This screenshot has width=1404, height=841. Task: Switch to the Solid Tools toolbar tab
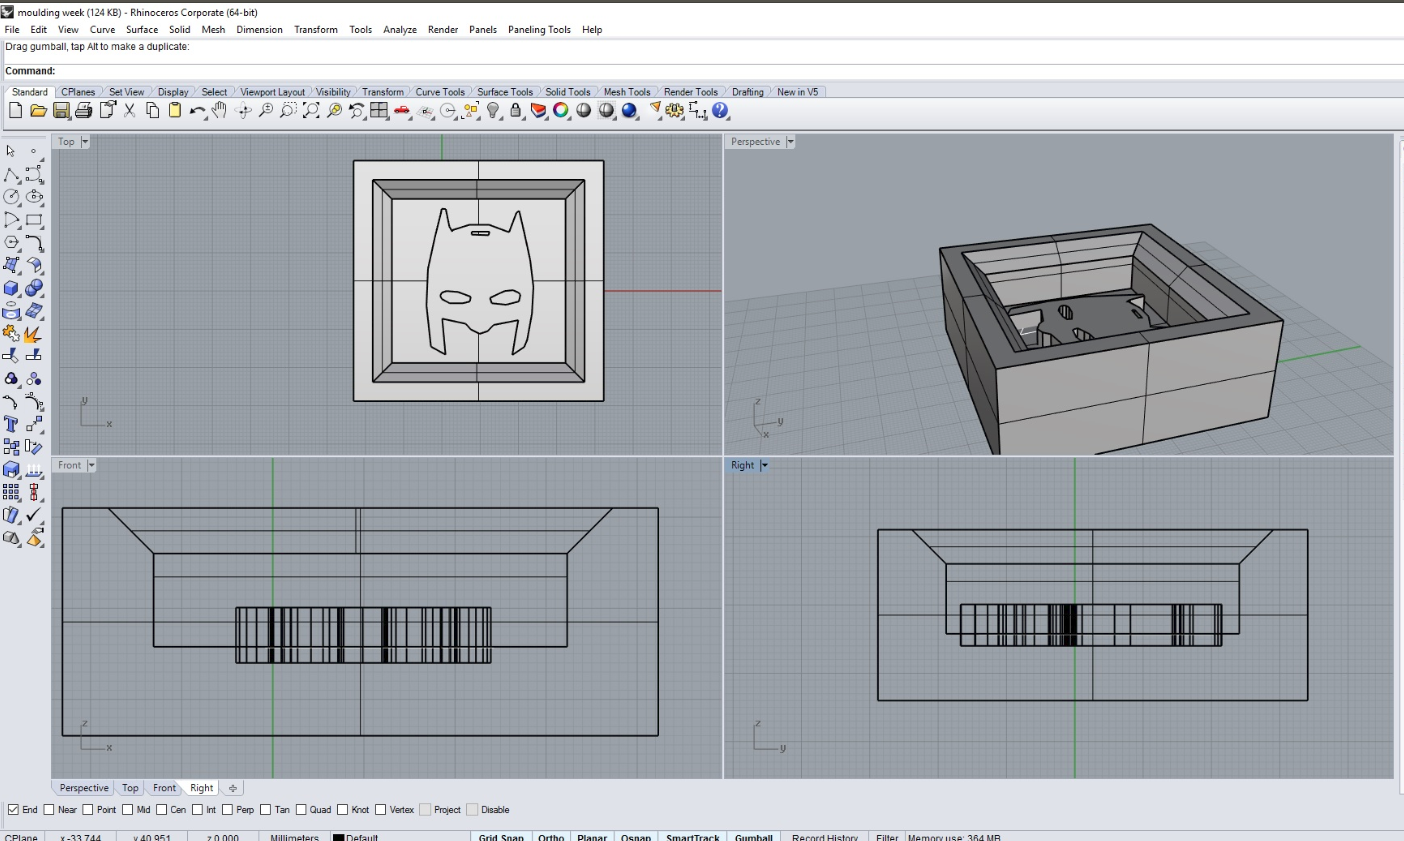coord(568,92)
